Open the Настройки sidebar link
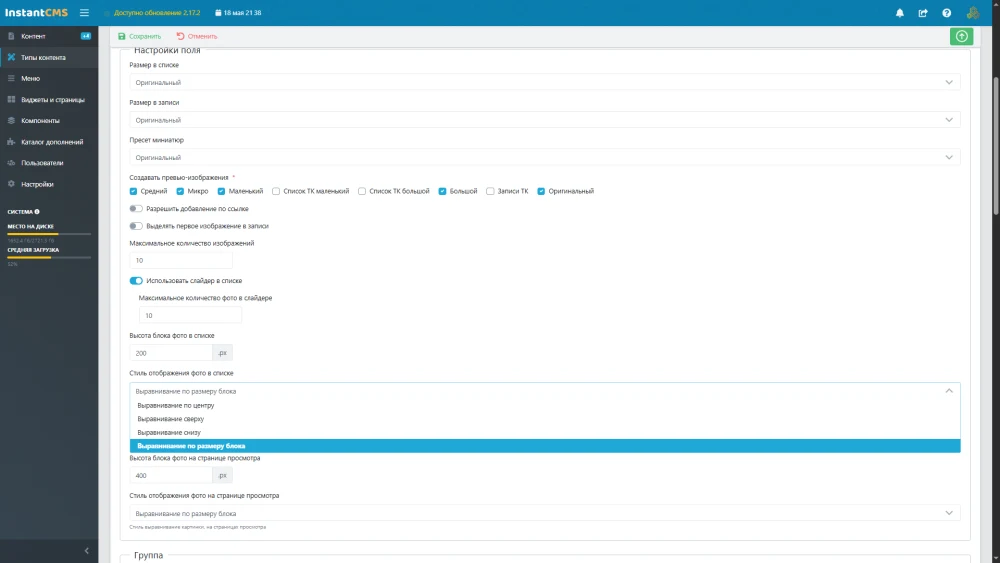 (49, 184)
